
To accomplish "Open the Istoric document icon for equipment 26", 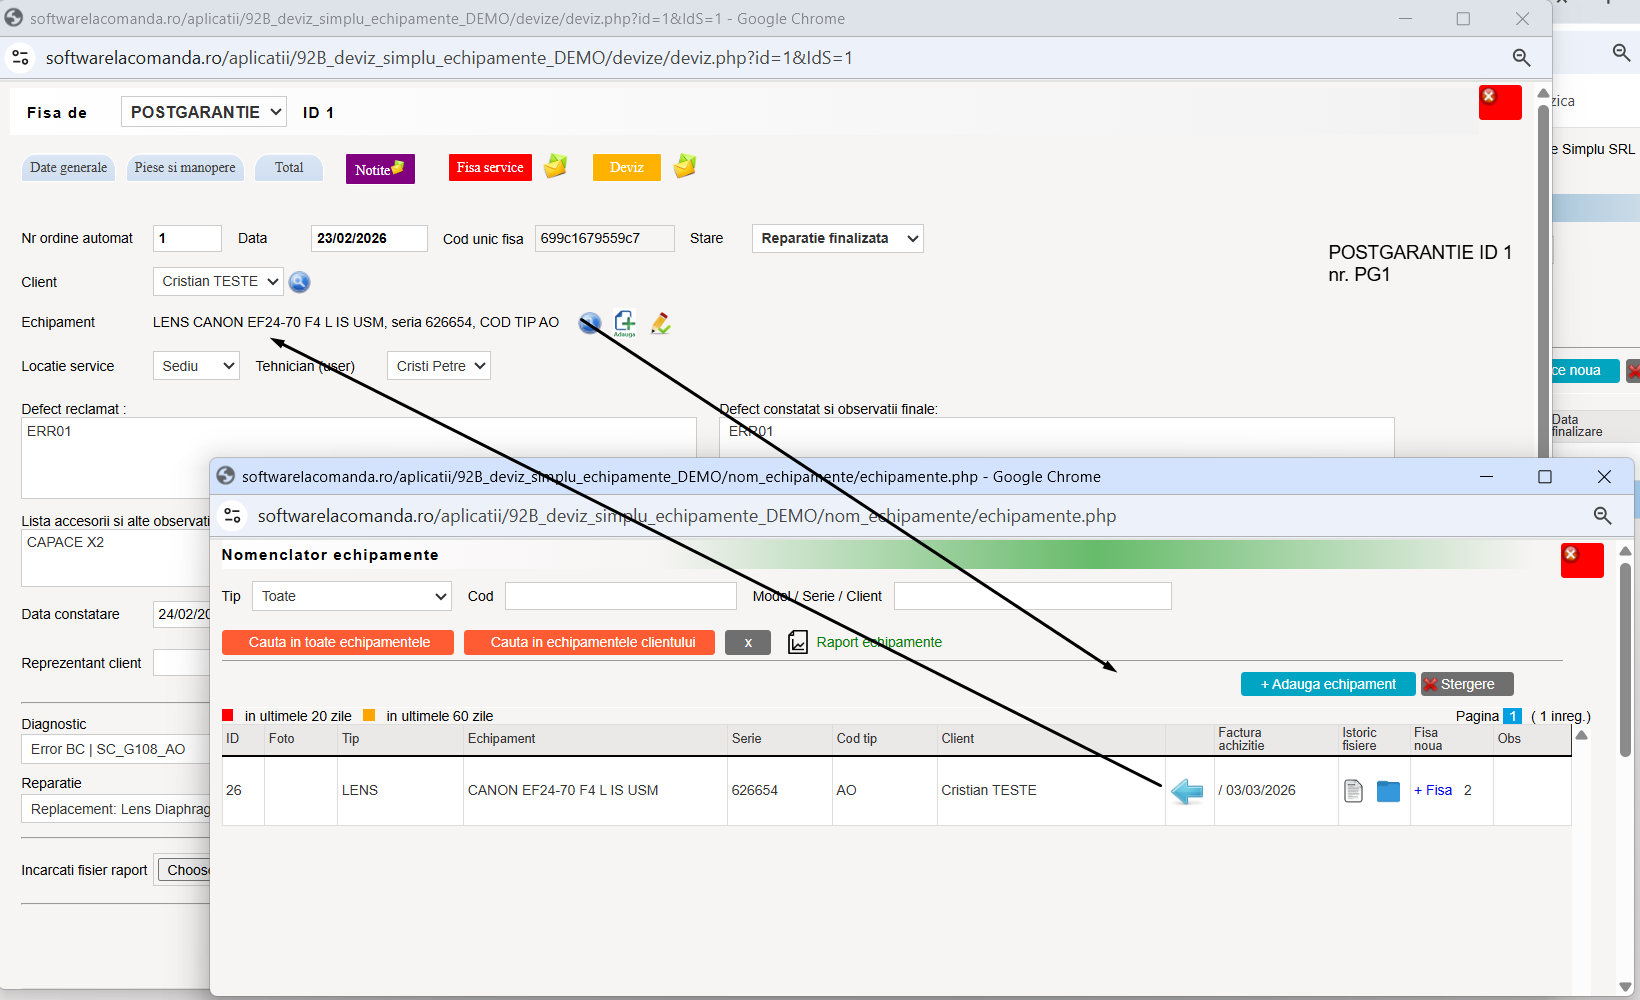I will [x=1353, y=791].
